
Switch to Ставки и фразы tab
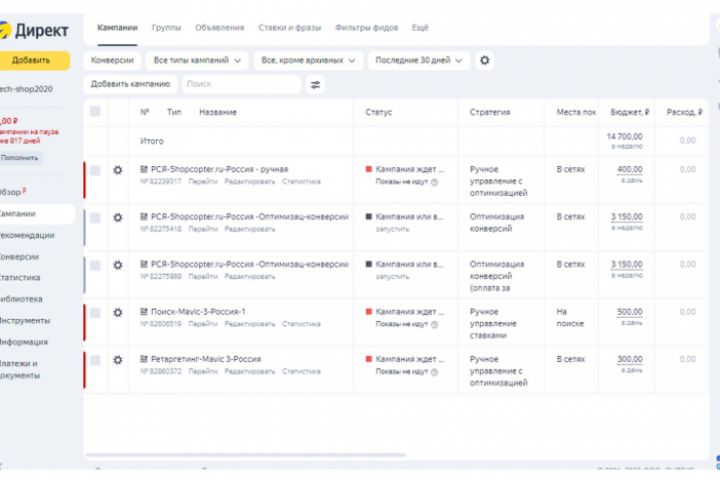(x=289, y=28)
